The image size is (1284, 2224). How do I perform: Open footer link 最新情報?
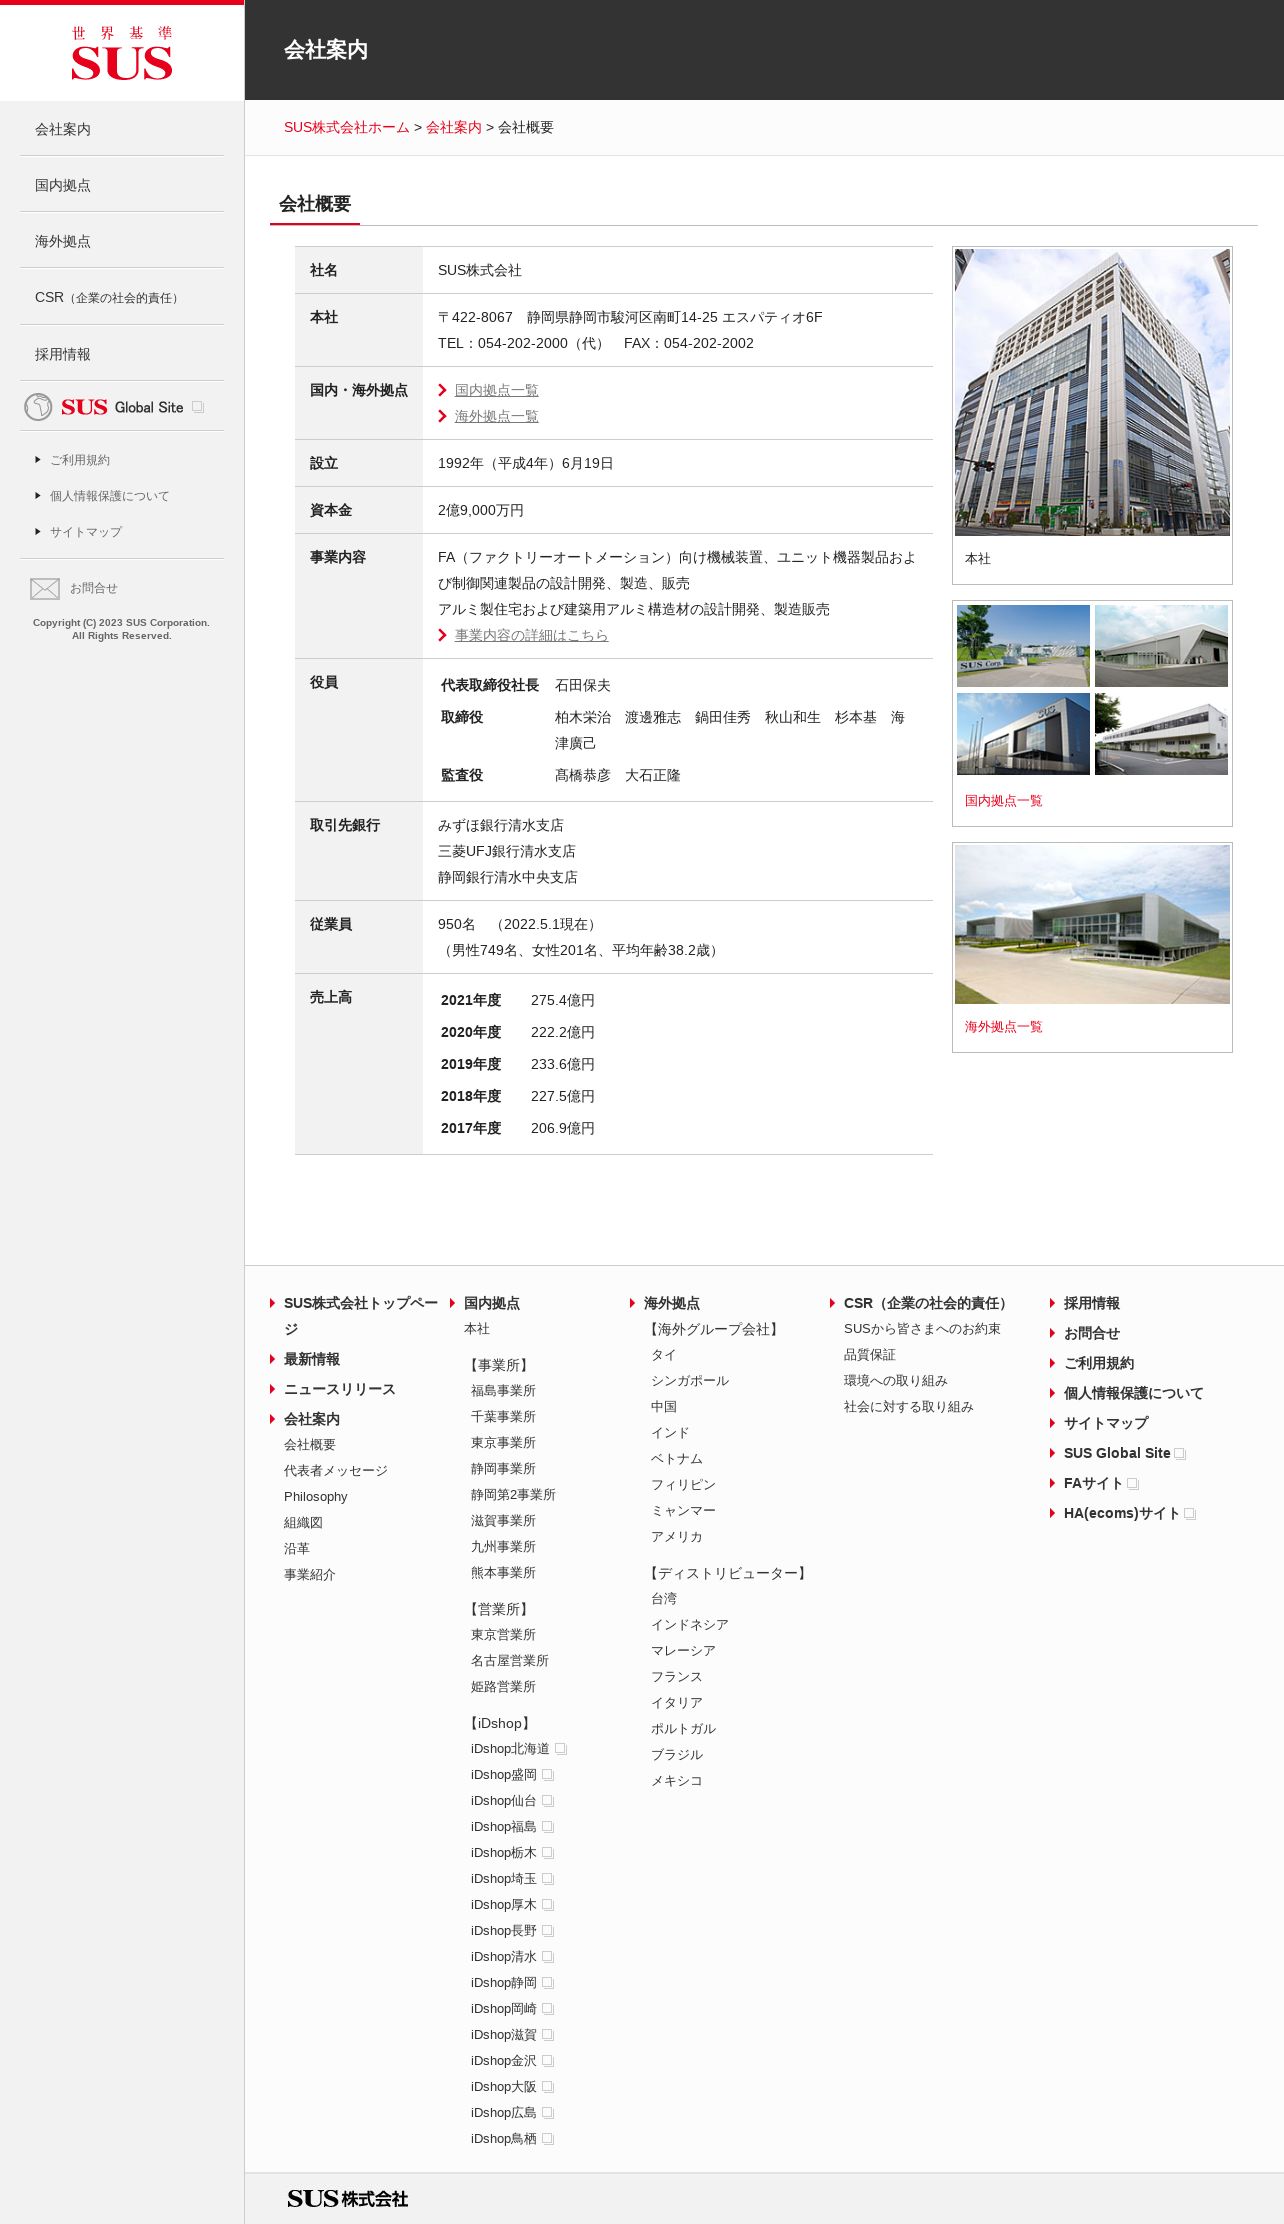tap(312, 1359)
